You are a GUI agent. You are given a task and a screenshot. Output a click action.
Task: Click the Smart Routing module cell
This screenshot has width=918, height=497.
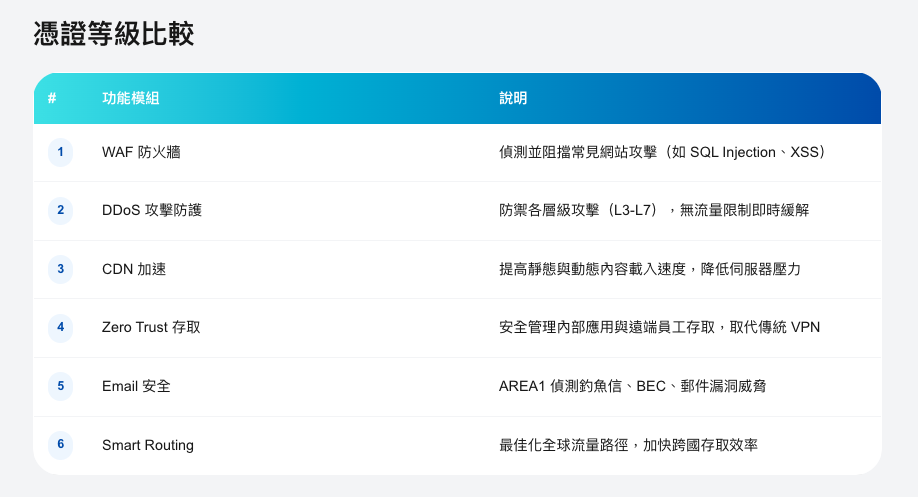[148, 445]
